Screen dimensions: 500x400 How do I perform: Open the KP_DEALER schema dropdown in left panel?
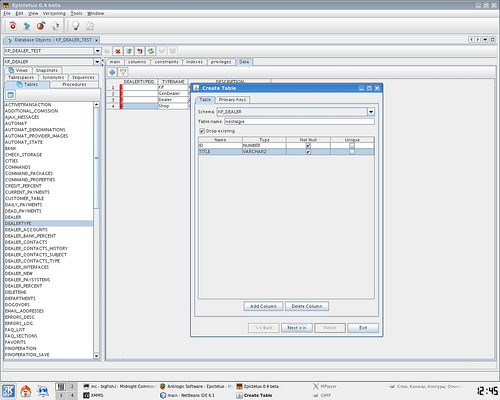97,62
